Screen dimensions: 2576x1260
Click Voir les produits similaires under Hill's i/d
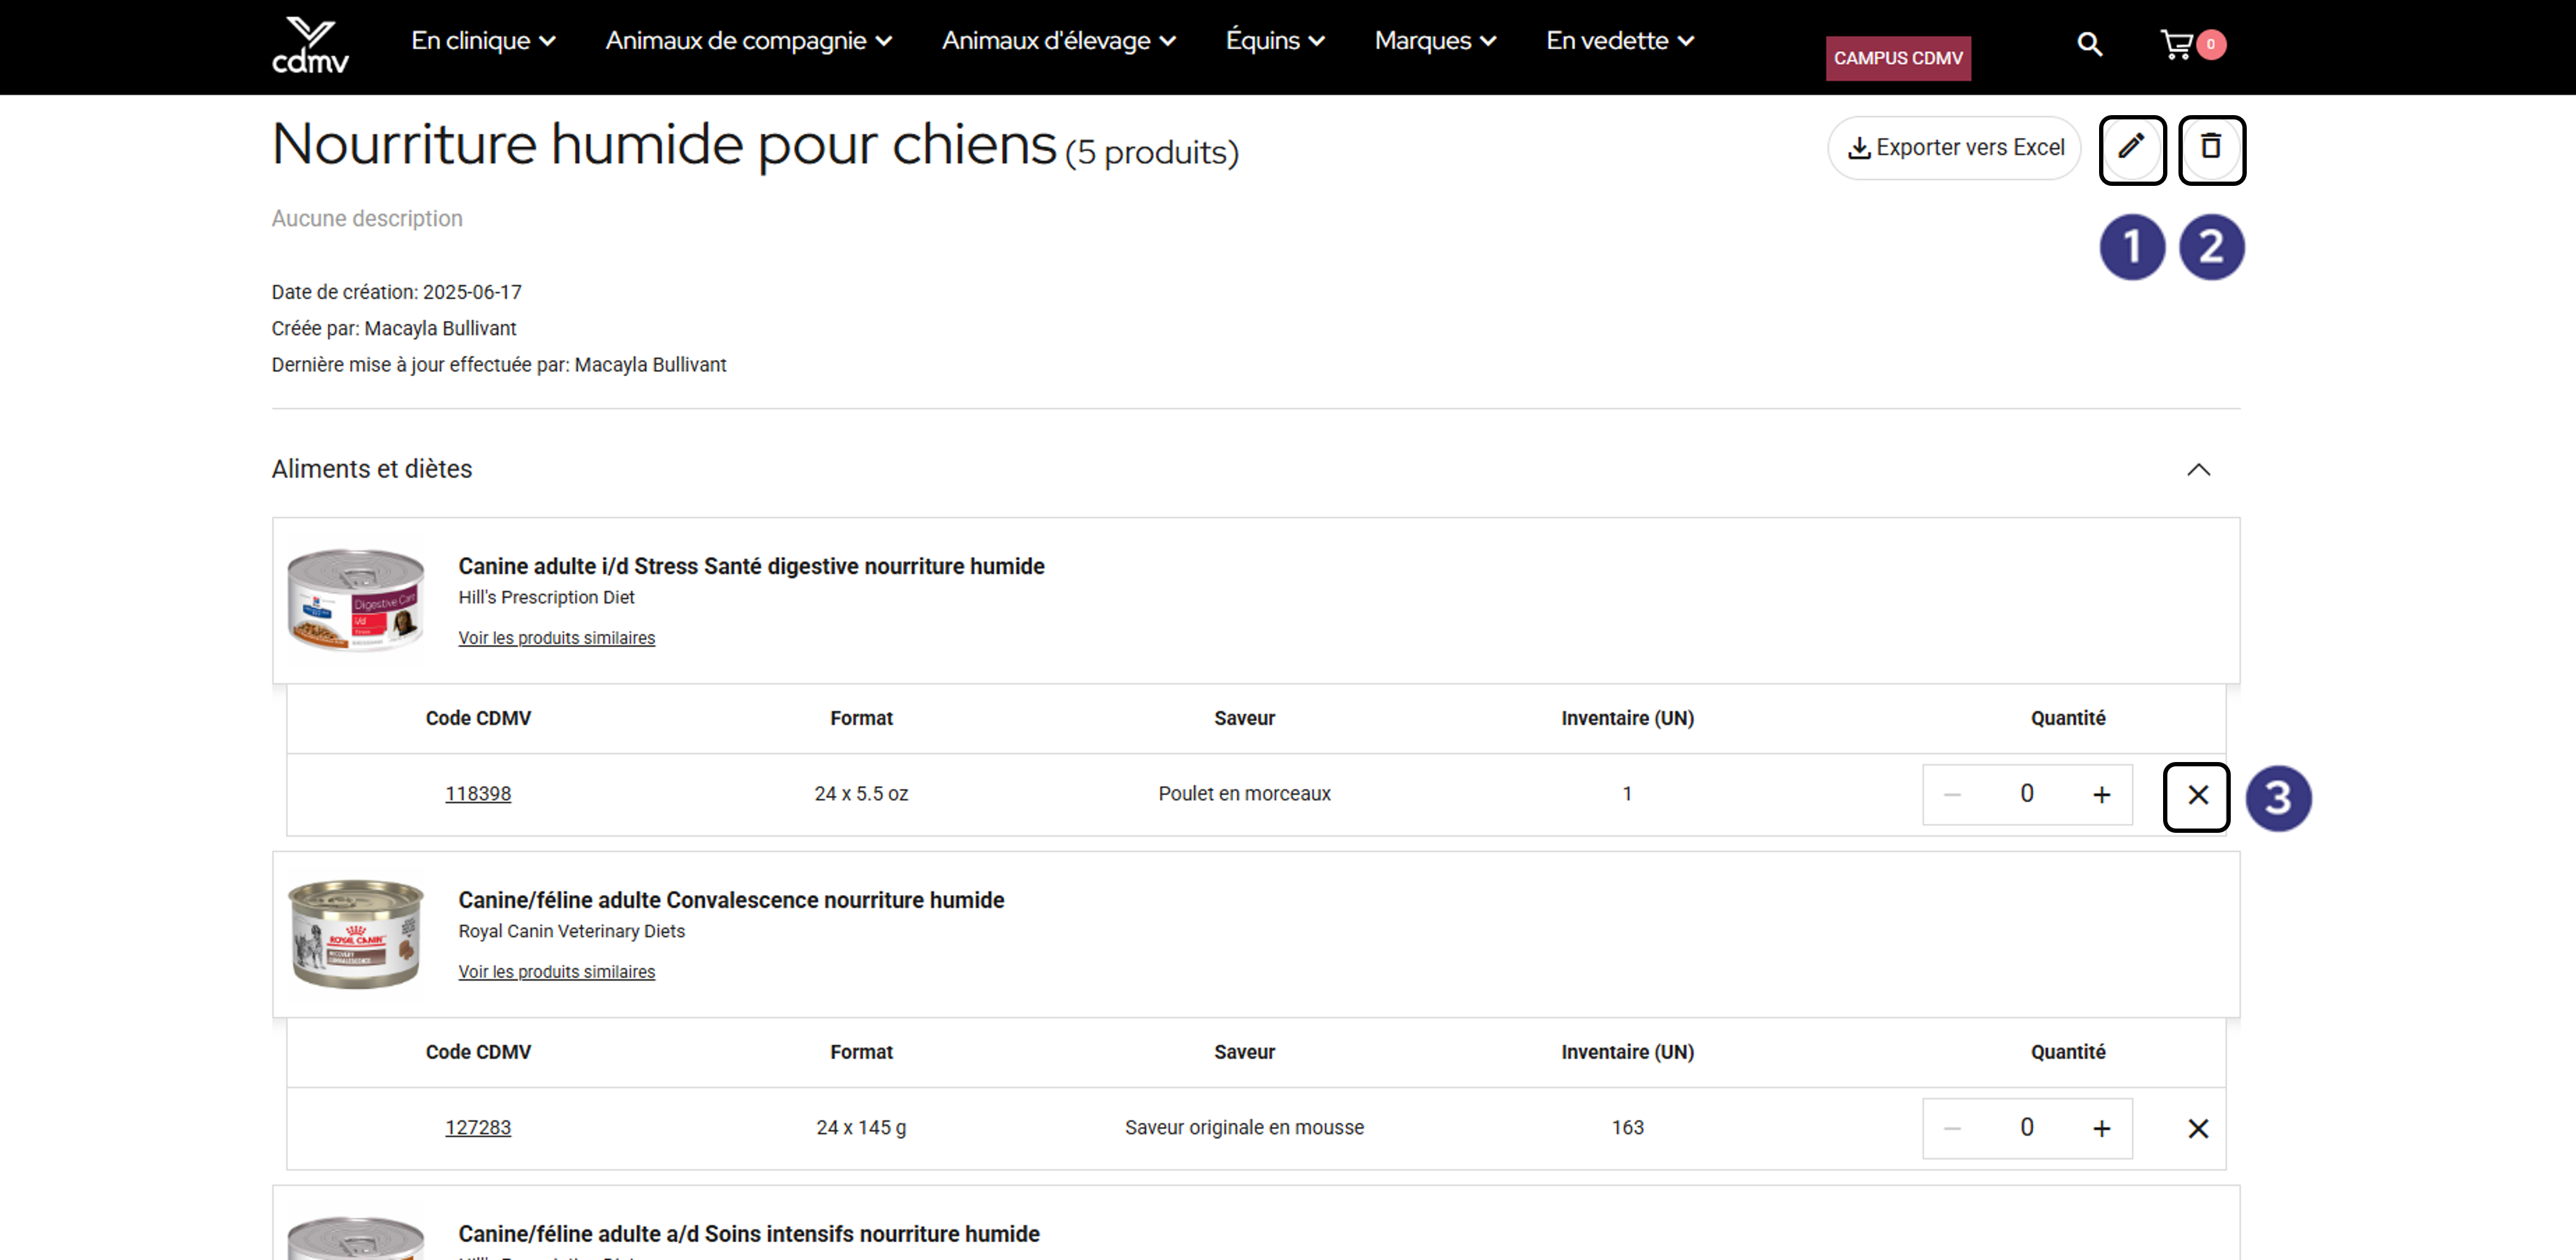pos(557,638)
